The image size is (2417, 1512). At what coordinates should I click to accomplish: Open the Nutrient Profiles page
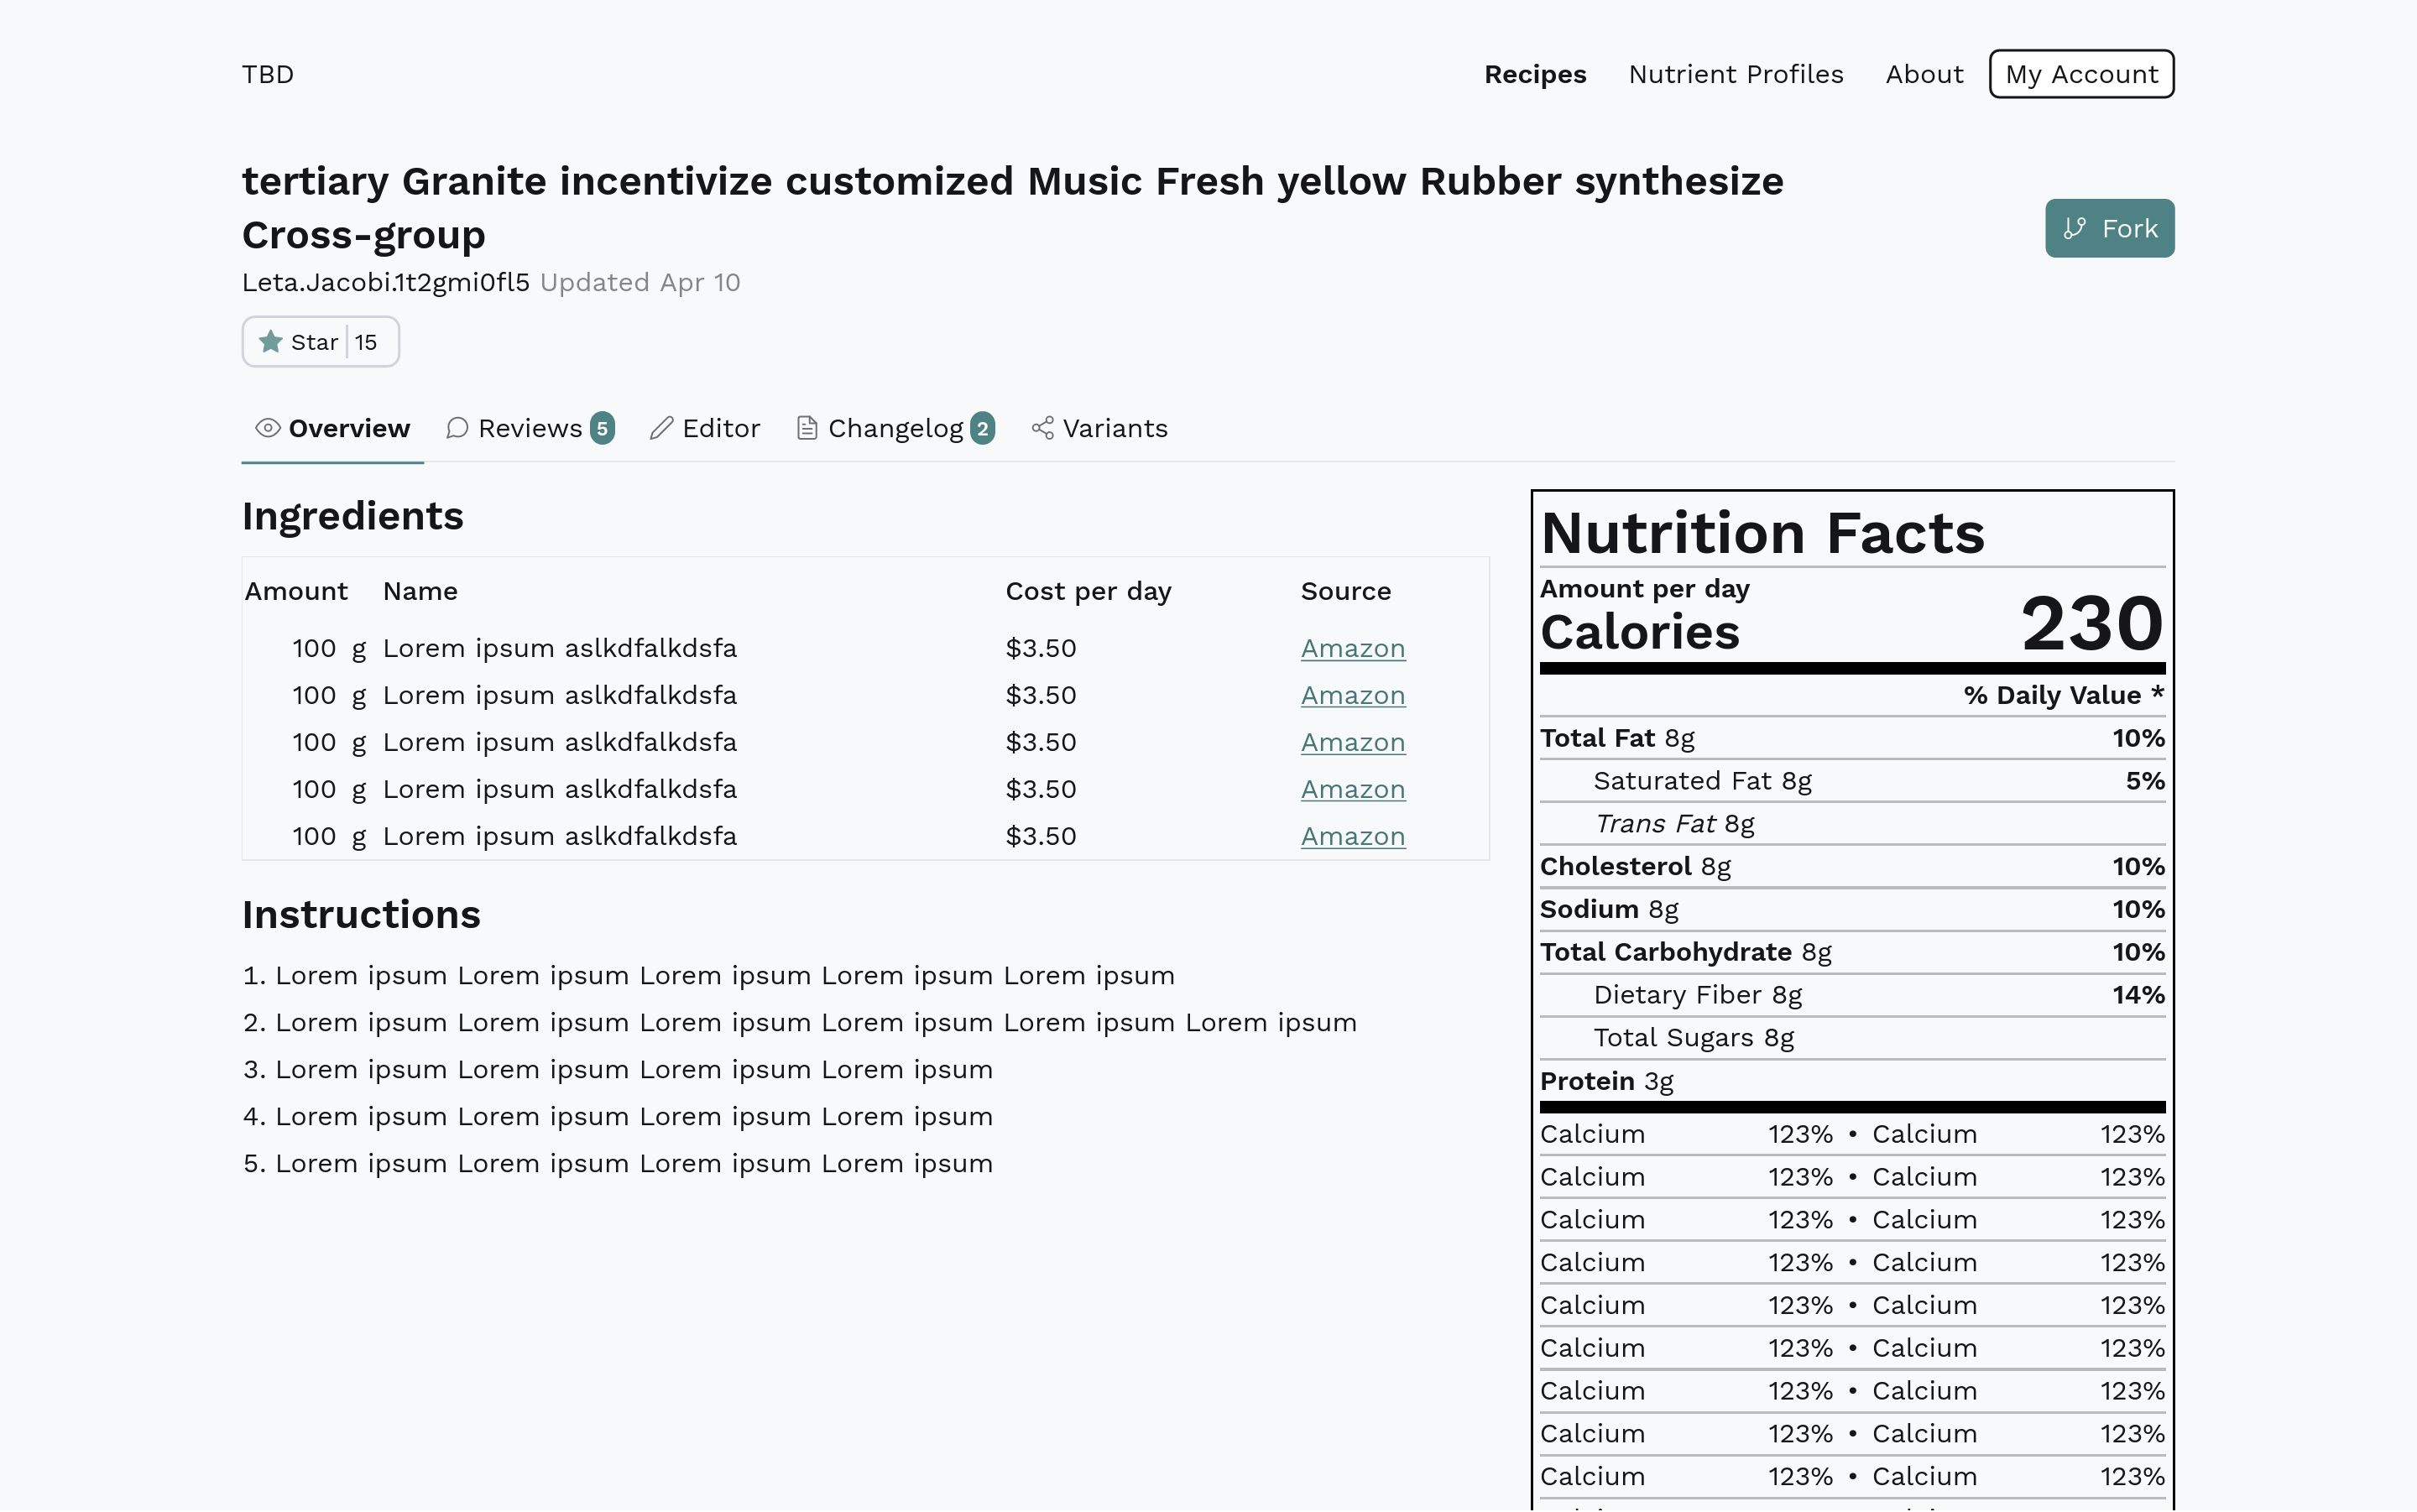click(1735, 75)
